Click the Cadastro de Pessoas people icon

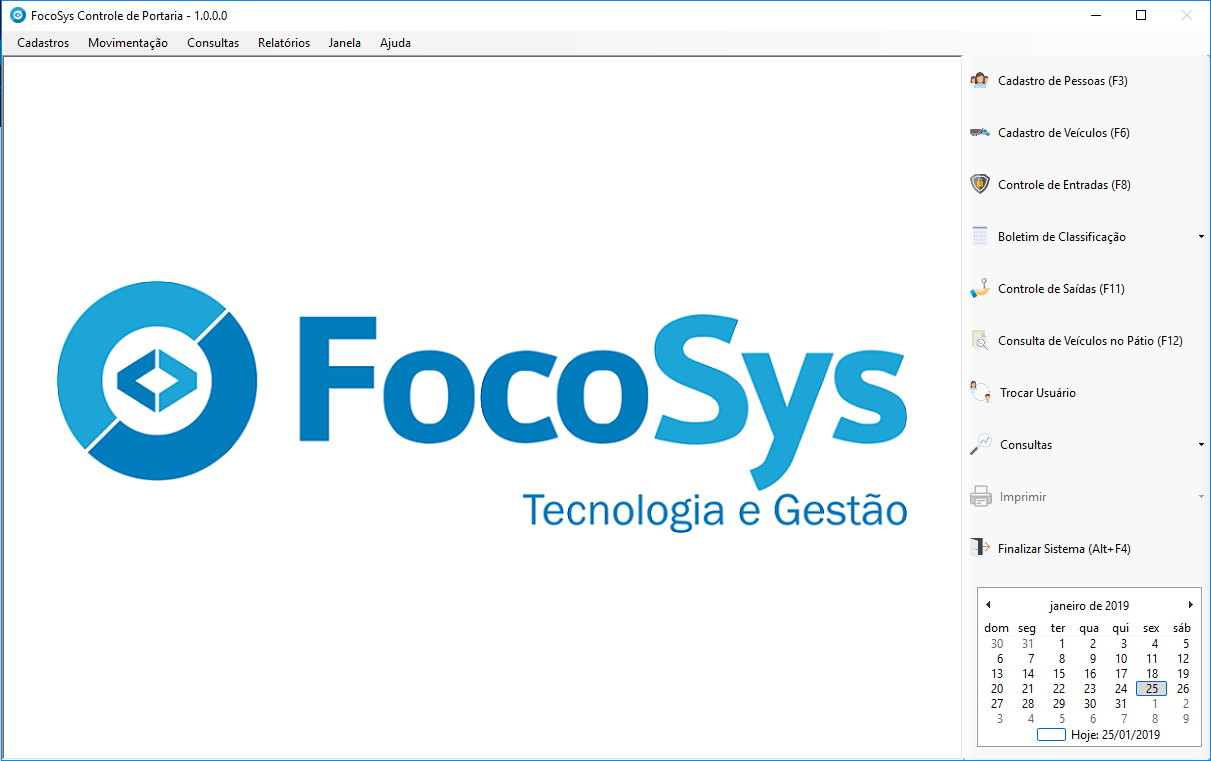(980, 81)
